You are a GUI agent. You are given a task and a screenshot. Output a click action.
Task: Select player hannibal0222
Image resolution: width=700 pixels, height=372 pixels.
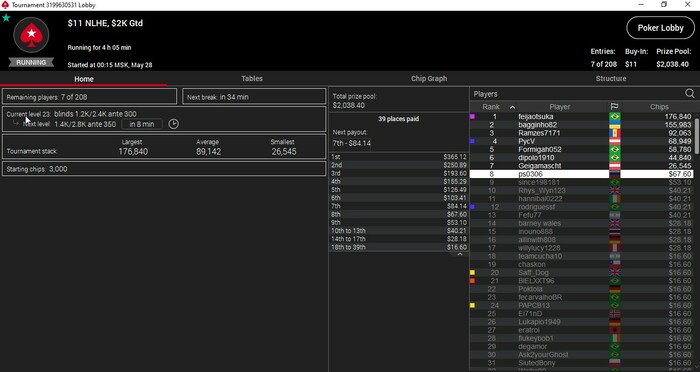[x=582, y=199]
